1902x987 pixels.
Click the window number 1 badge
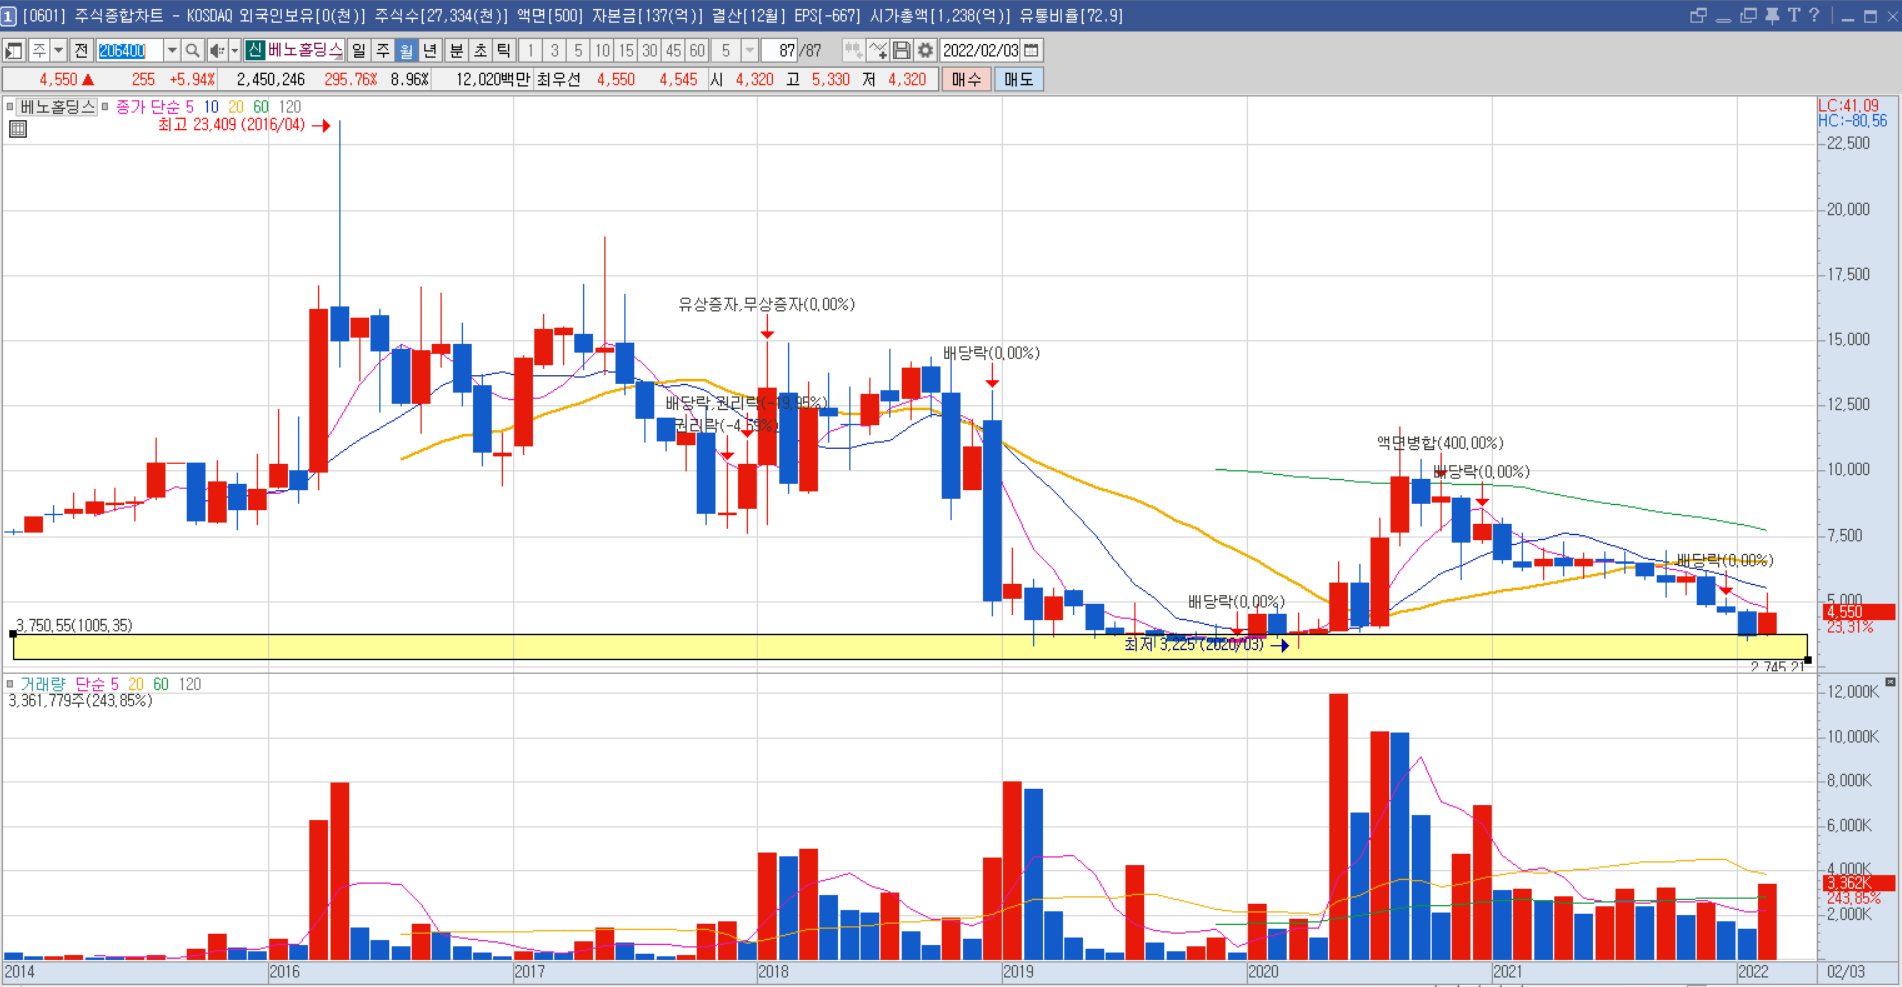coord(9,16)
